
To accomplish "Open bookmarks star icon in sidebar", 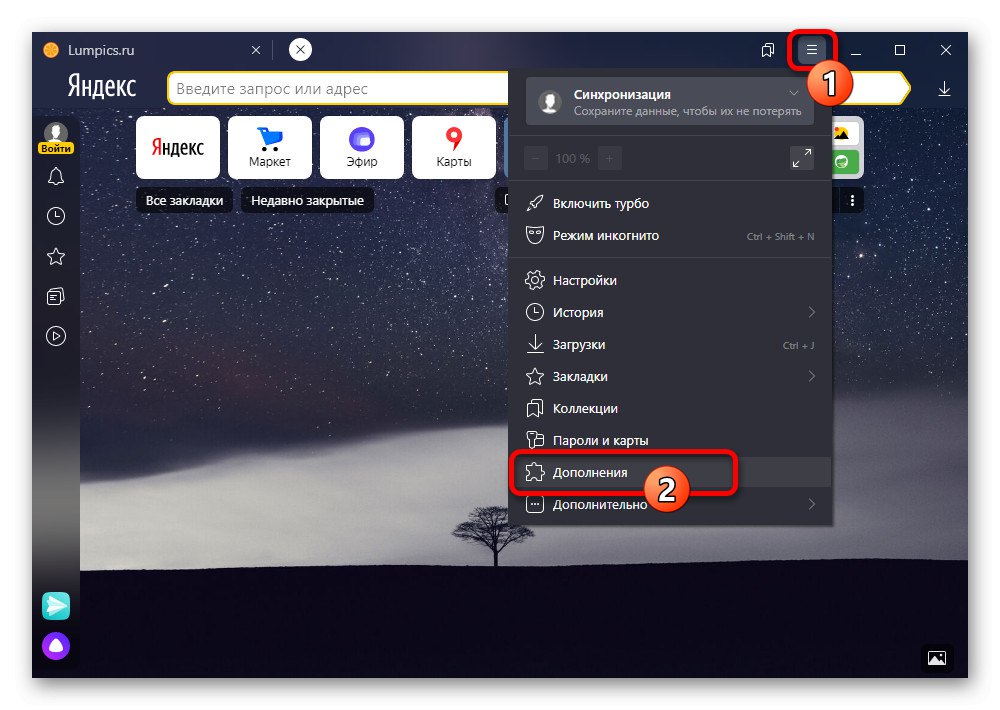I will click(56, 256).
